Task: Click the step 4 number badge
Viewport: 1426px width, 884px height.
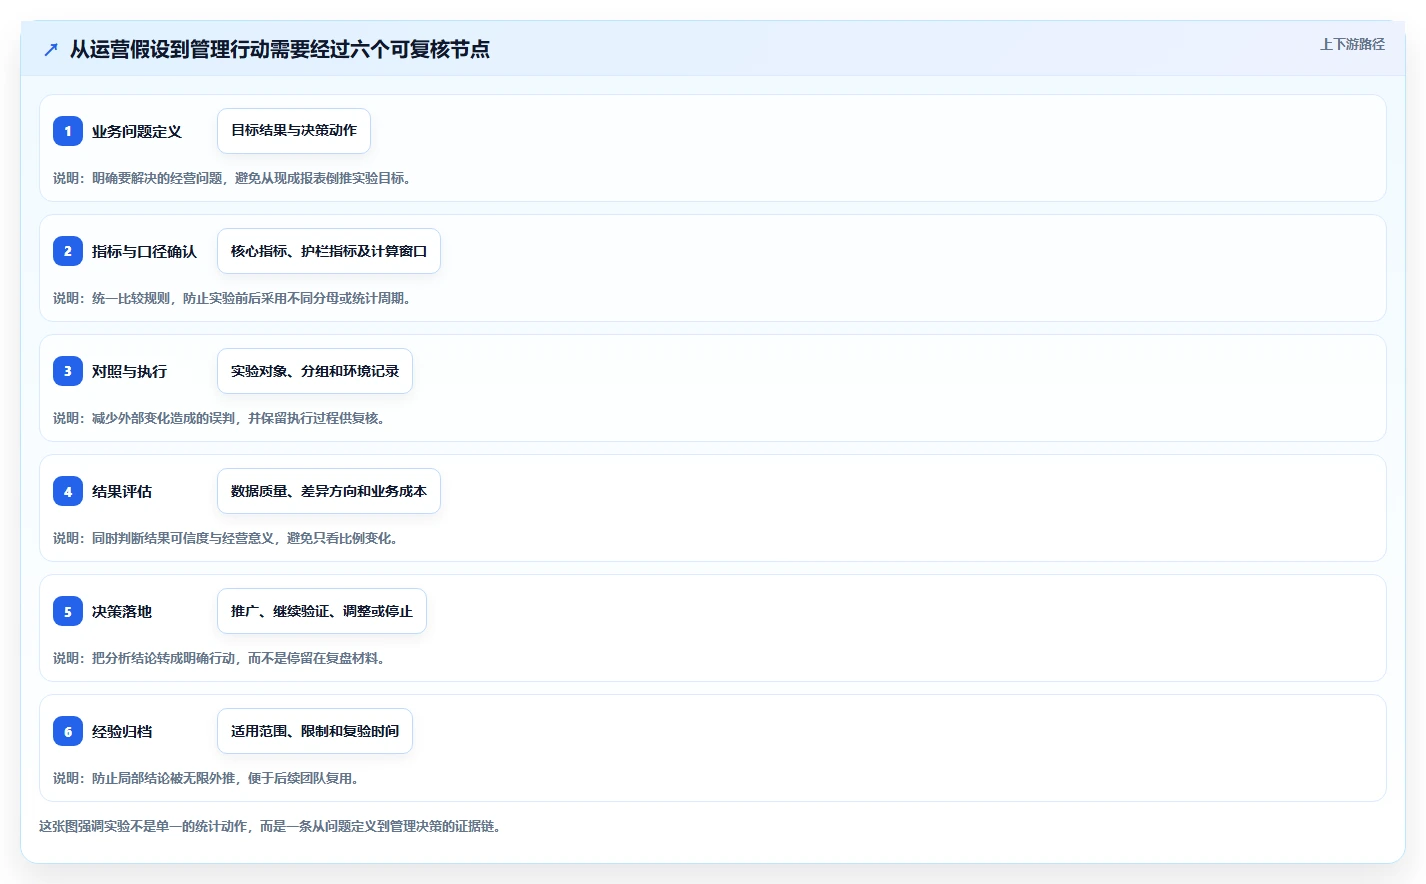Action: (x=68, y=491)
